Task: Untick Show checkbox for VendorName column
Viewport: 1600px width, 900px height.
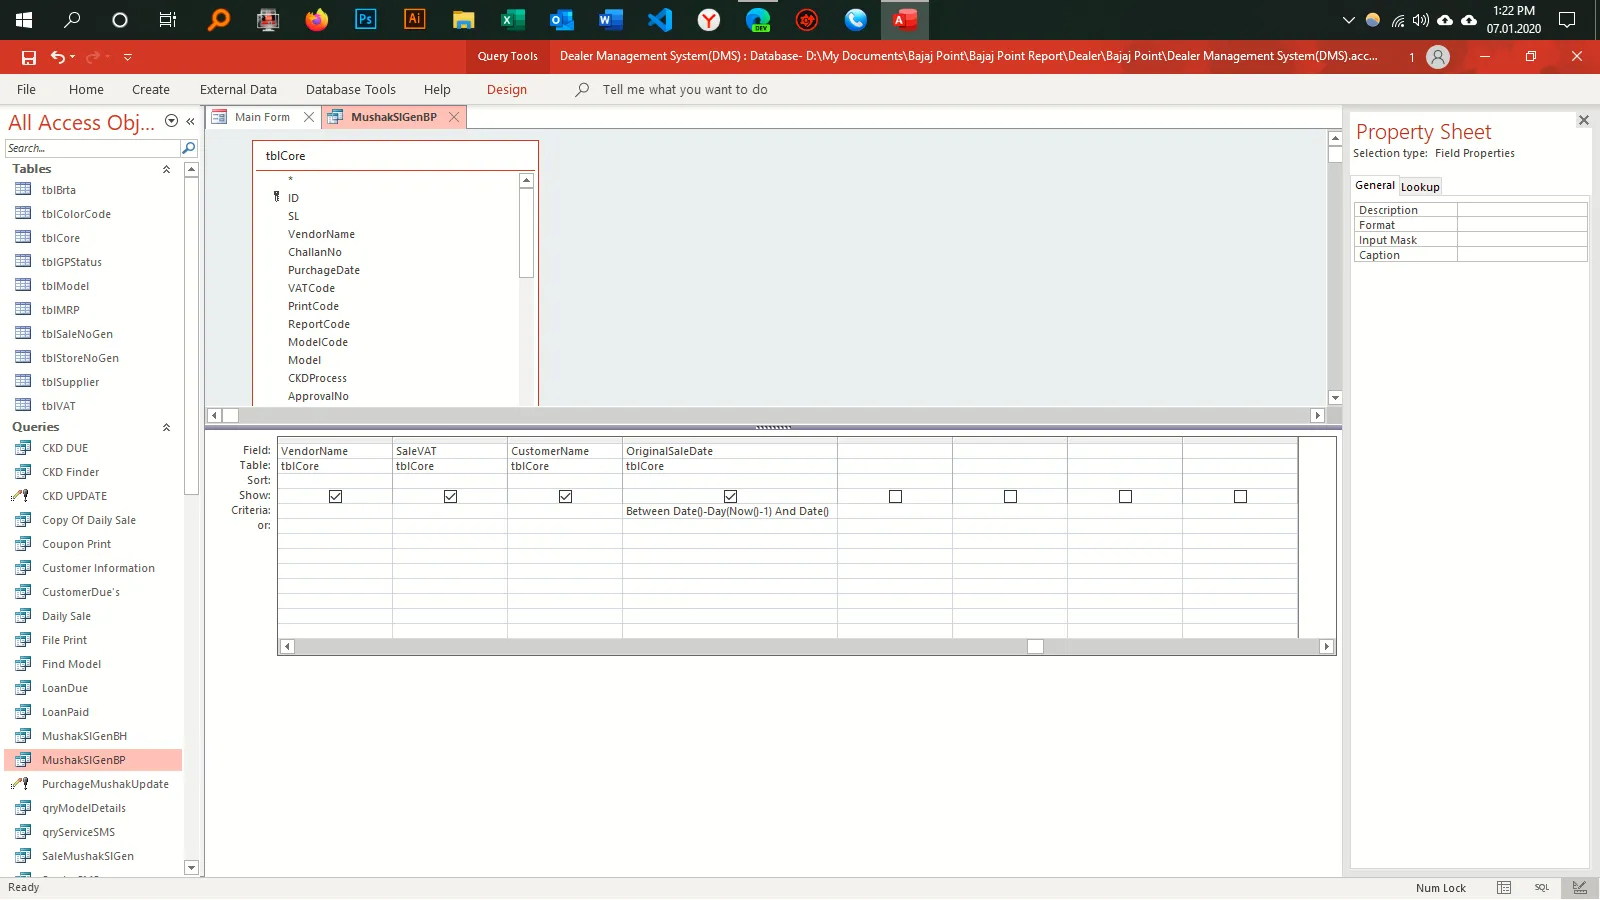Action: tap(335, 496)
